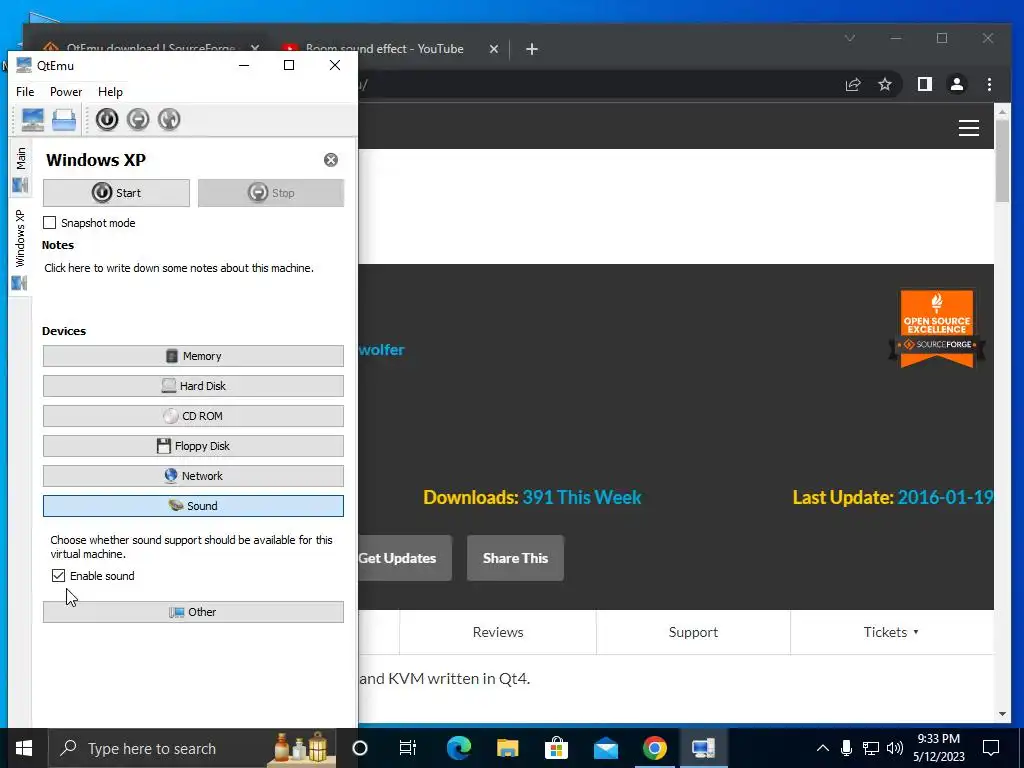The height and width of the screenshot is (768, 1024).
Task: Expand the Tickets dropdown tab
Action: coord(891,632)
